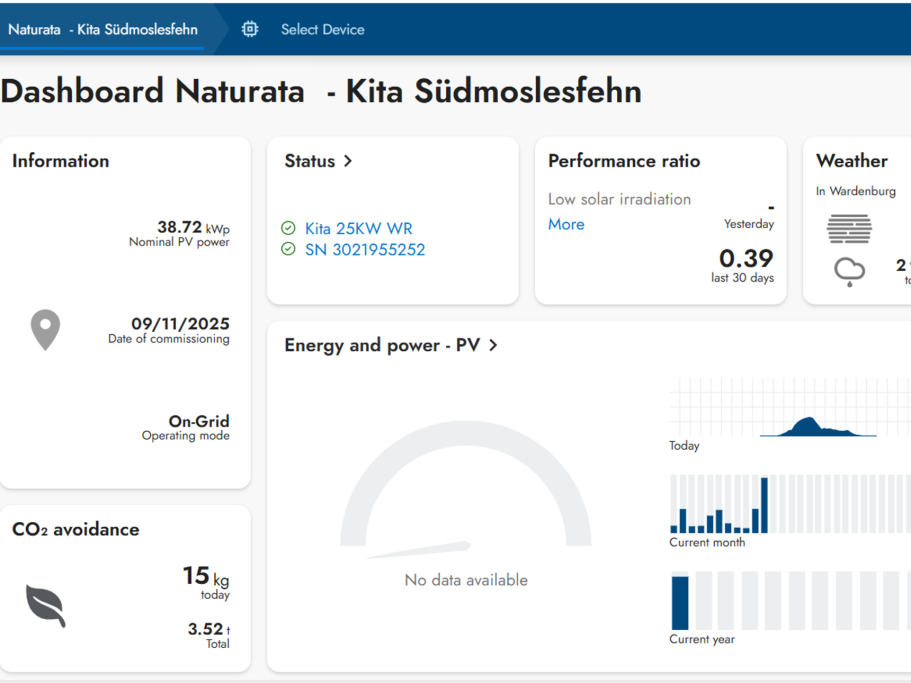Click the tallest bar in Current month chart
Screen dimensions: 911x683
tap(764, 505)
